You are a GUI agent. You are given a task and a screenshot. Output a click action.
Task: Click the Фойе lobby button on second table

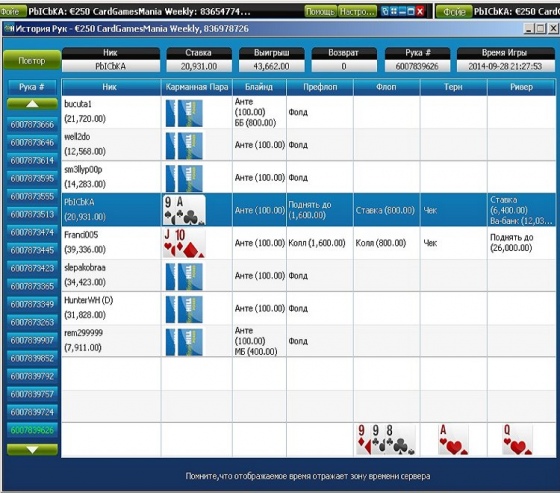pyautogui.click(x=454, y=12)
